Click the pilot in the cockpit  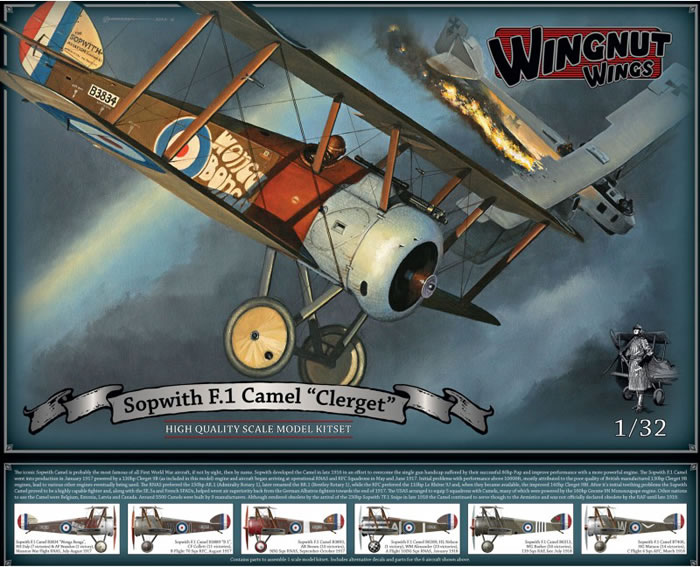332,150
